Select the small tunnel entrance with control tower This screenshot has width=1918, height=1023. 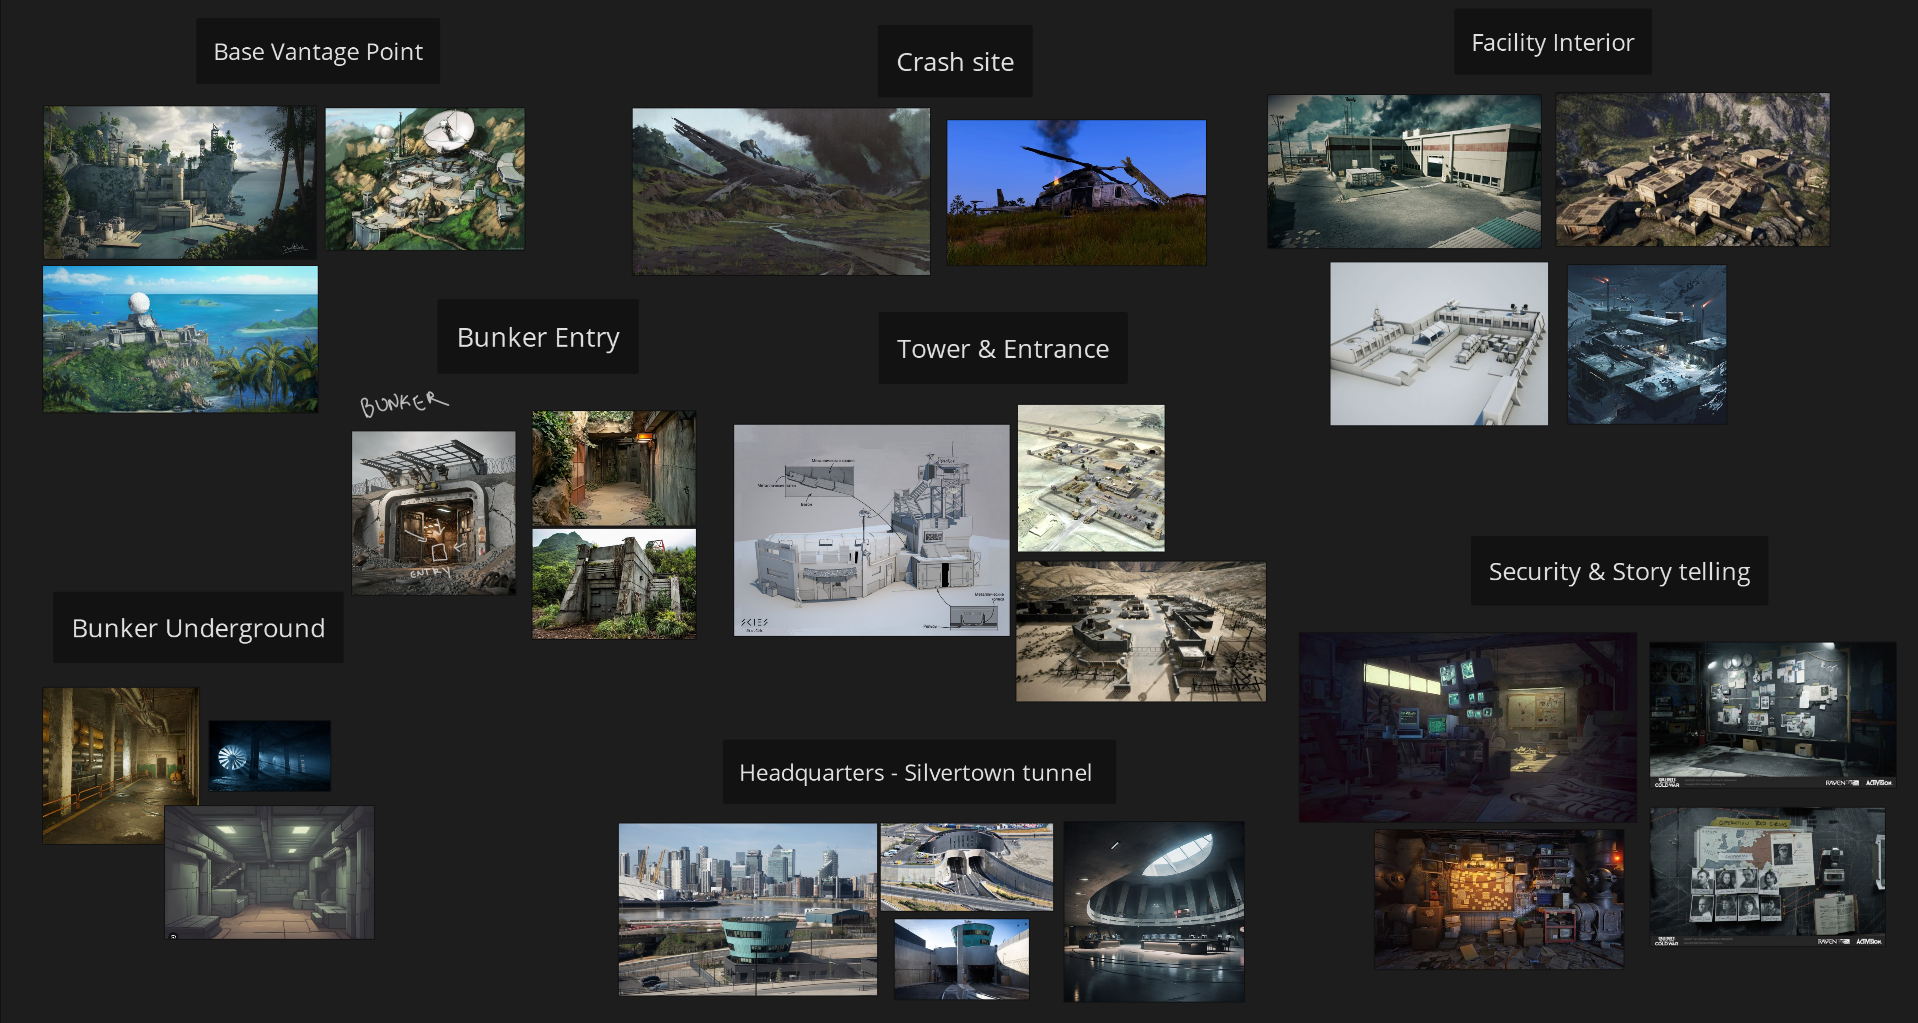tap(961, 959)
